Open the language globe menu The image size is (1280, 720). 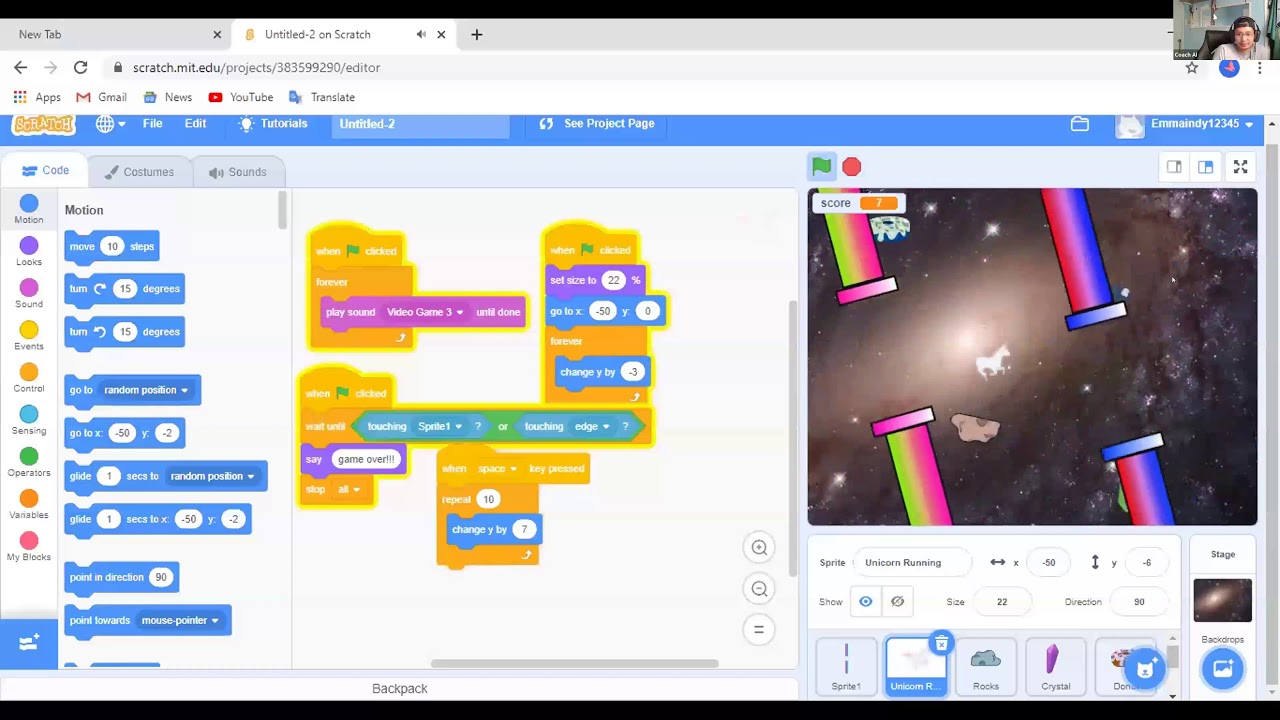tap(110, 124)
